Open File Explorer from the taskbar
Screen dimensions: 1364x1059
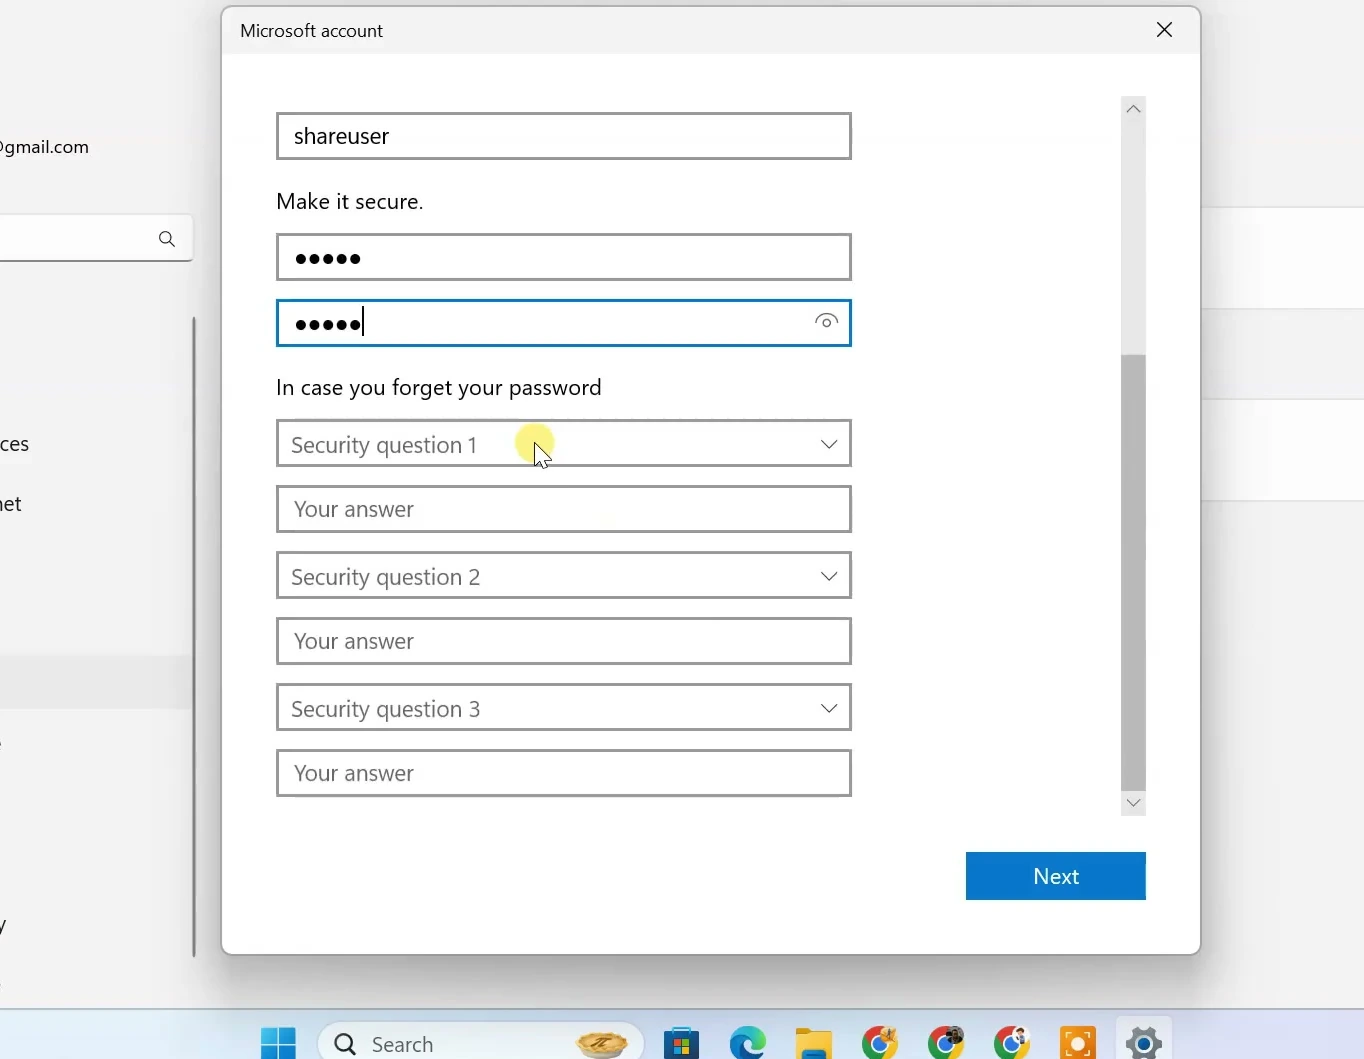814,1043
